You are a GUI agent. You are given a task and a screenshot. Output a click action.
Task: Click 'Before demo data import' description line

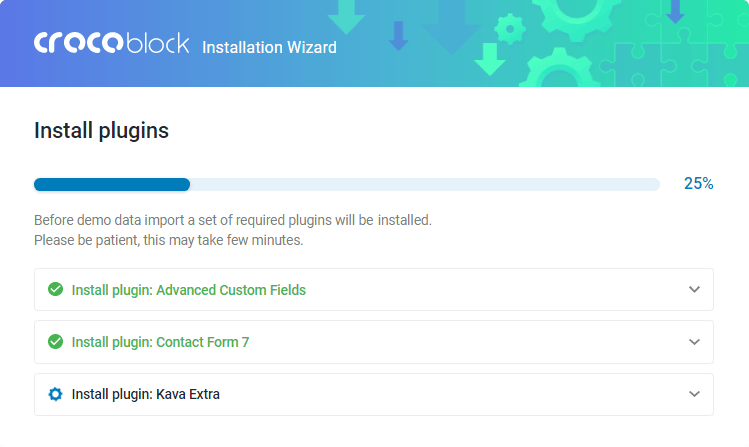coord(233,220)
